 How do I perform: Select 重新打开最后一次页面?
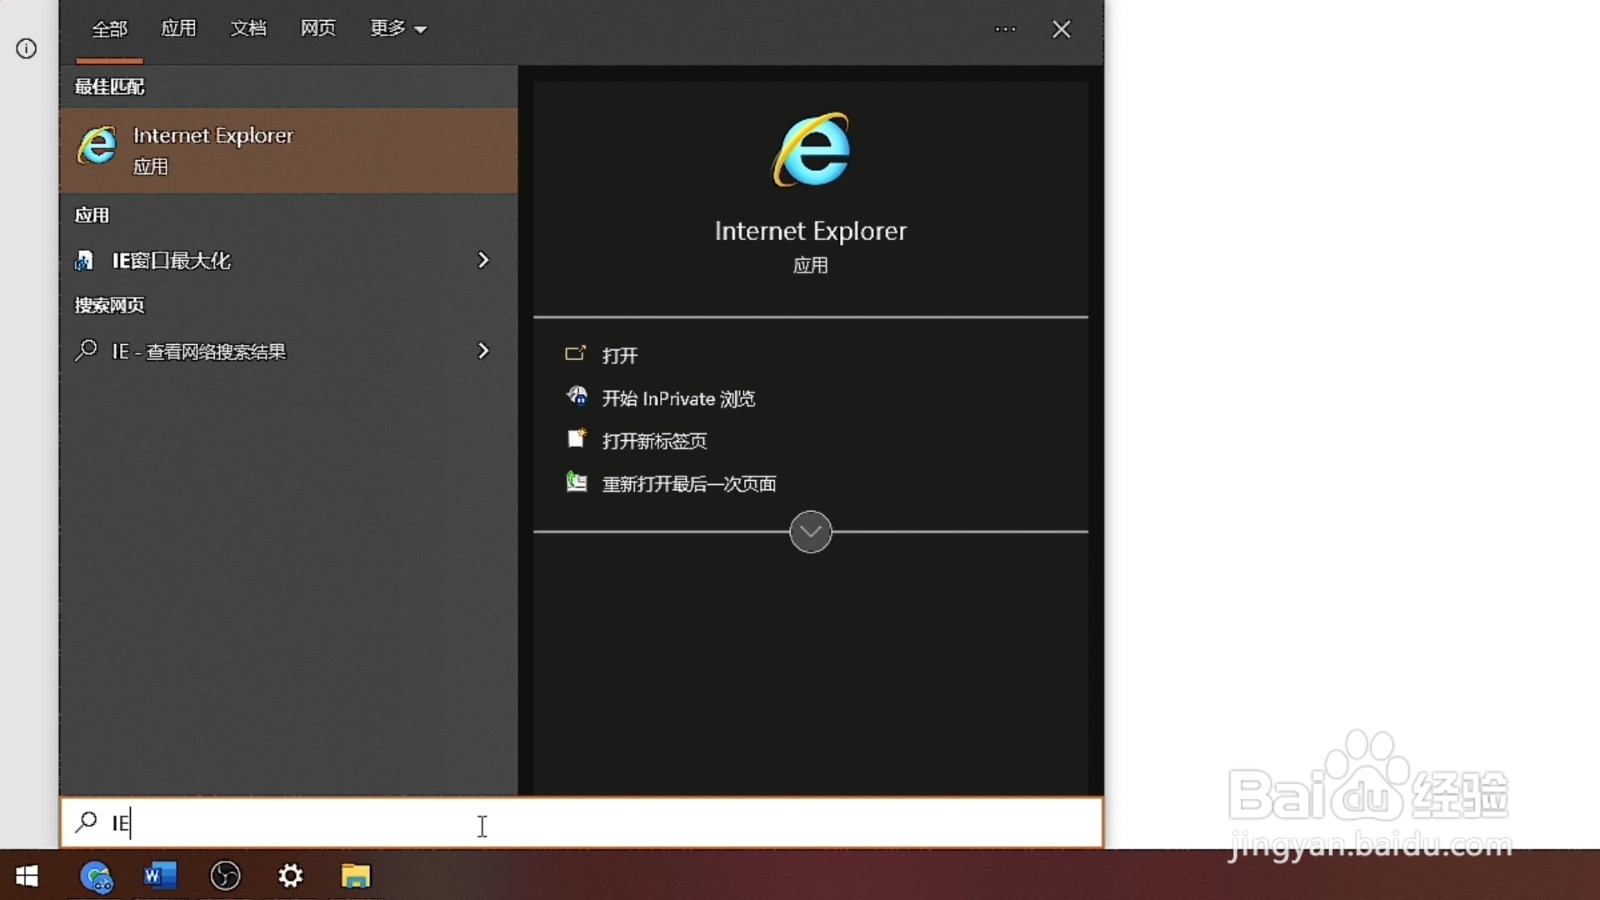click(x=689, y=484)
